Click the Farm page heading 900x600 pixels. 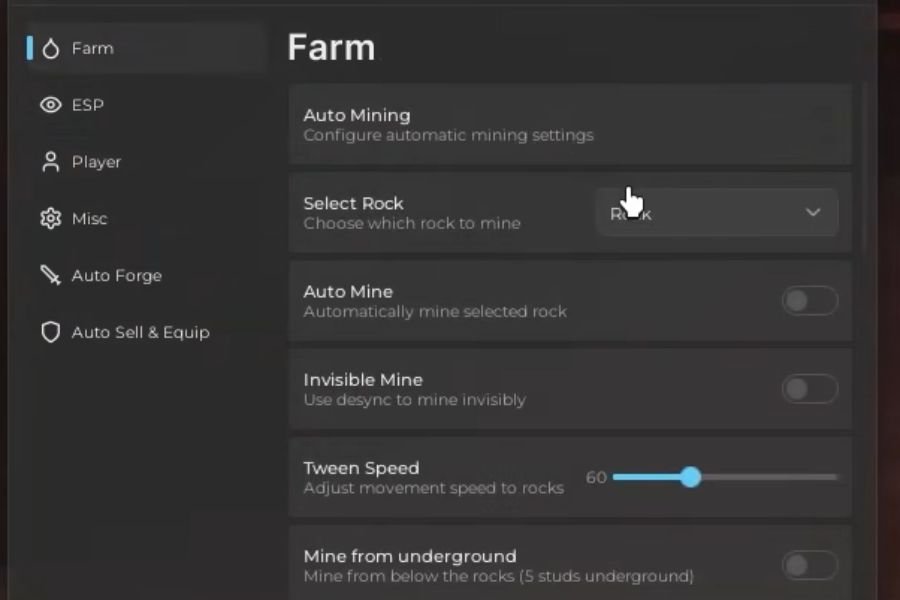[331, 48]
